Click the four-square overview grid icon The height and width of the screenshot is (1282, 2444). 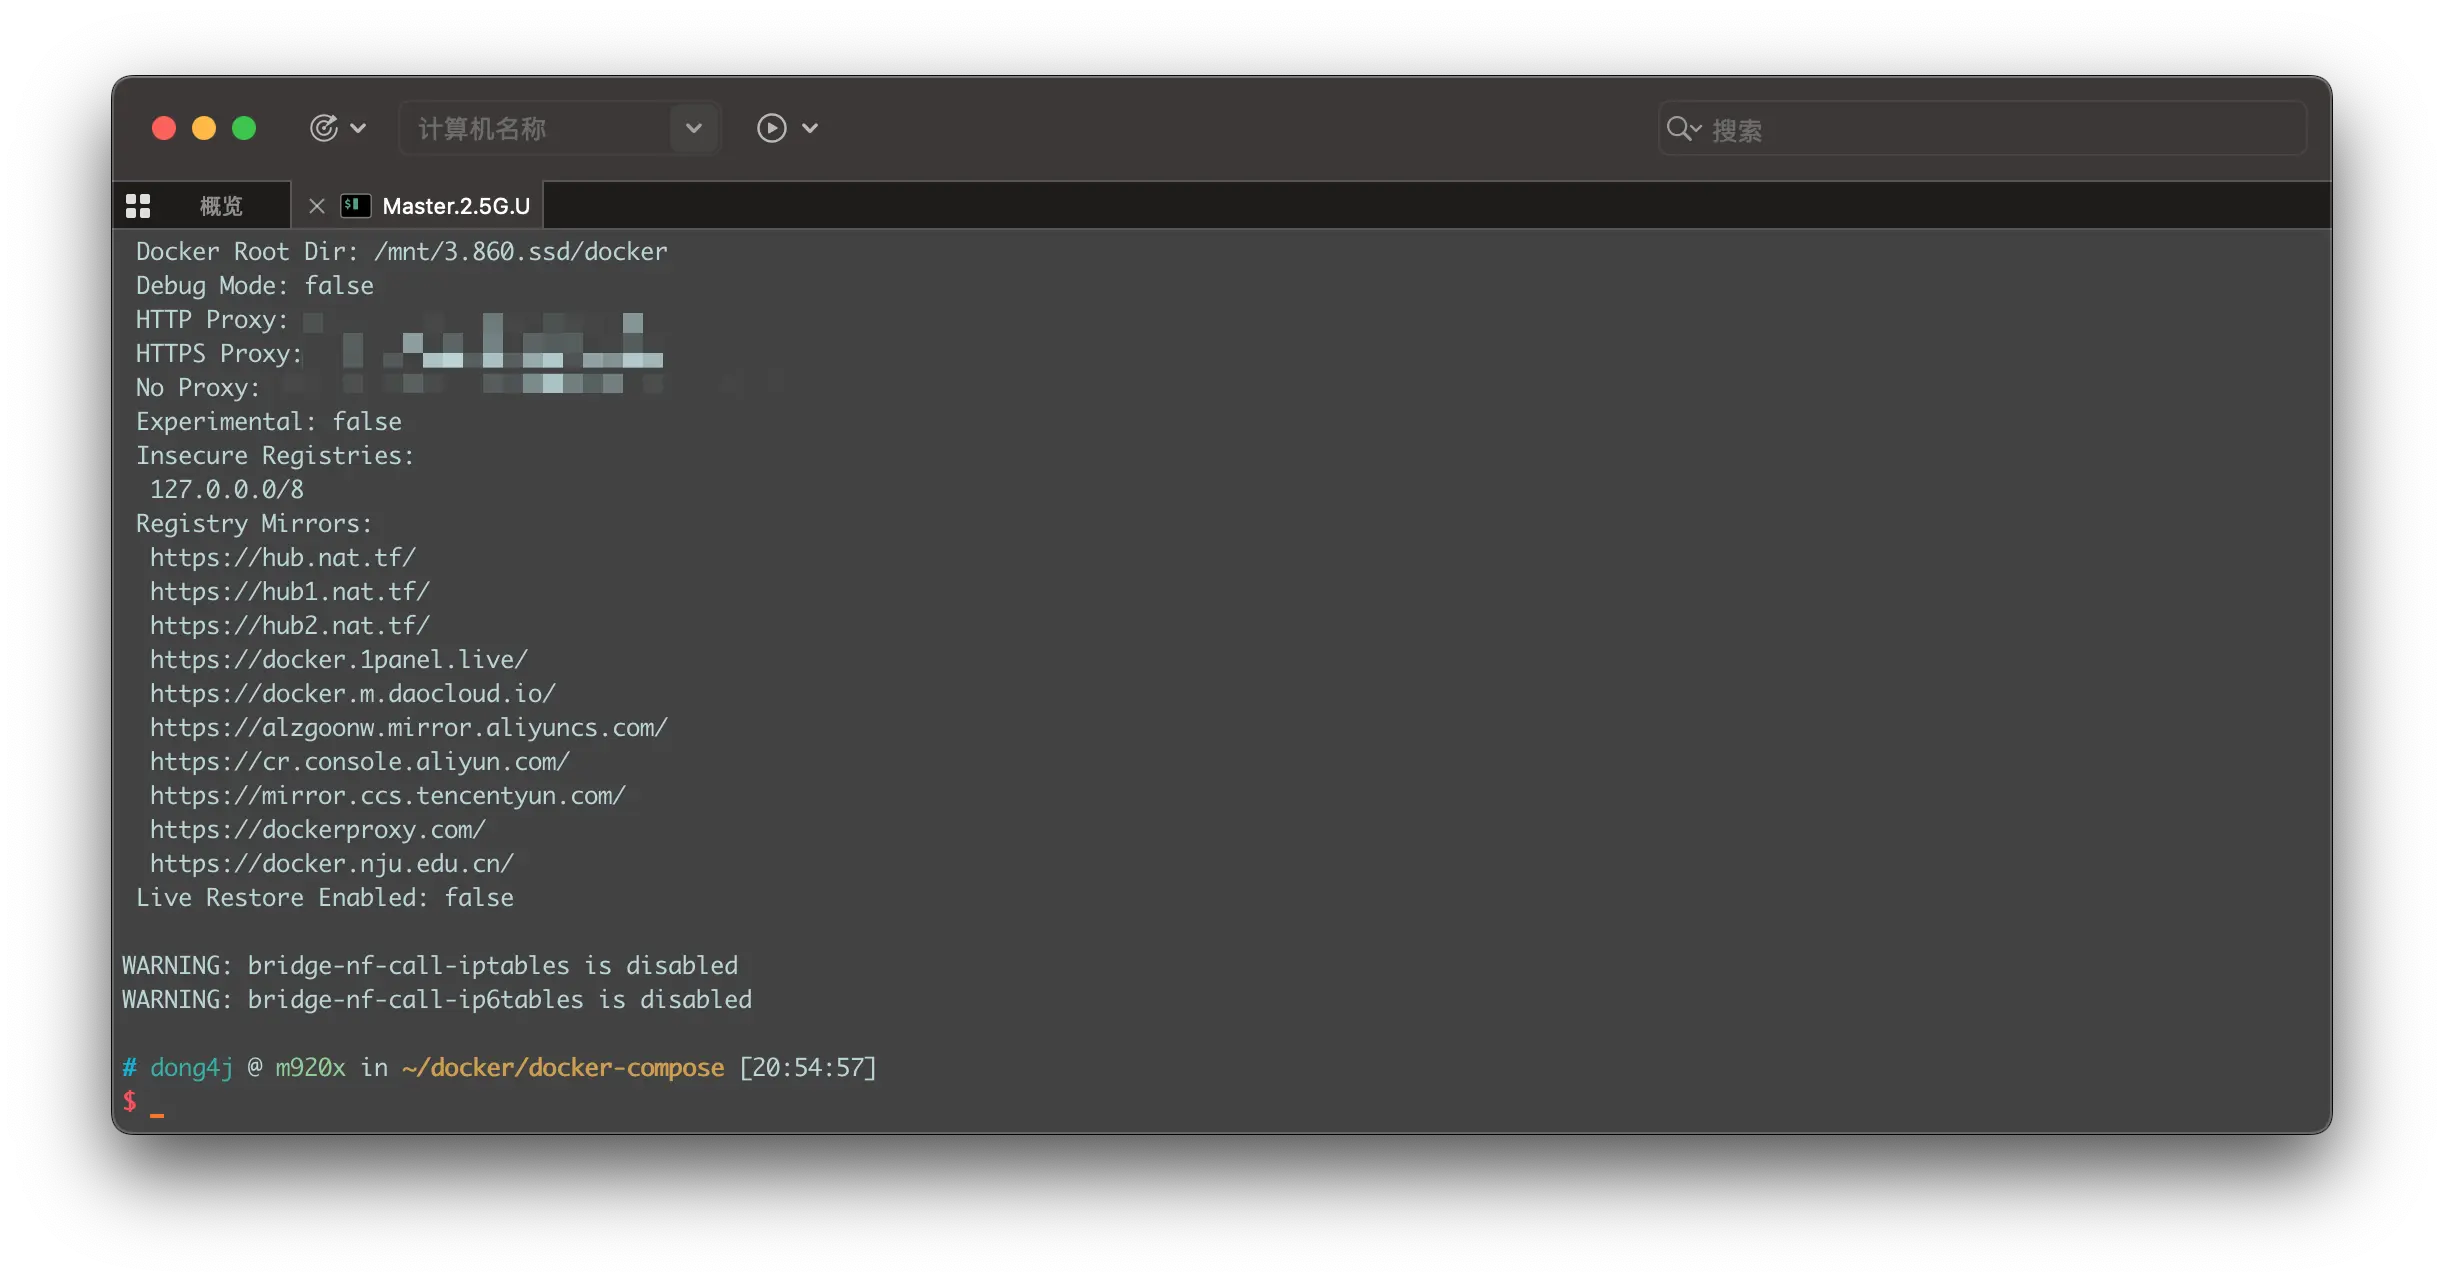138,206
